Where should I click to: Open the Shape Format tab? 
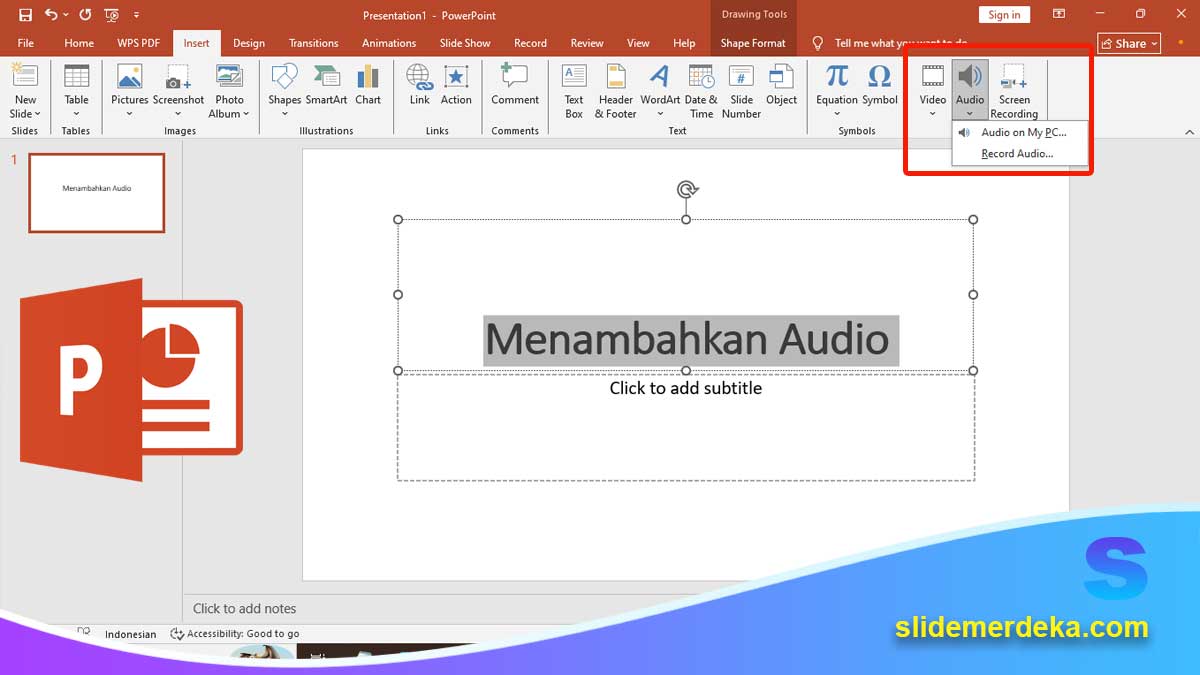click(x=753, y=43)
